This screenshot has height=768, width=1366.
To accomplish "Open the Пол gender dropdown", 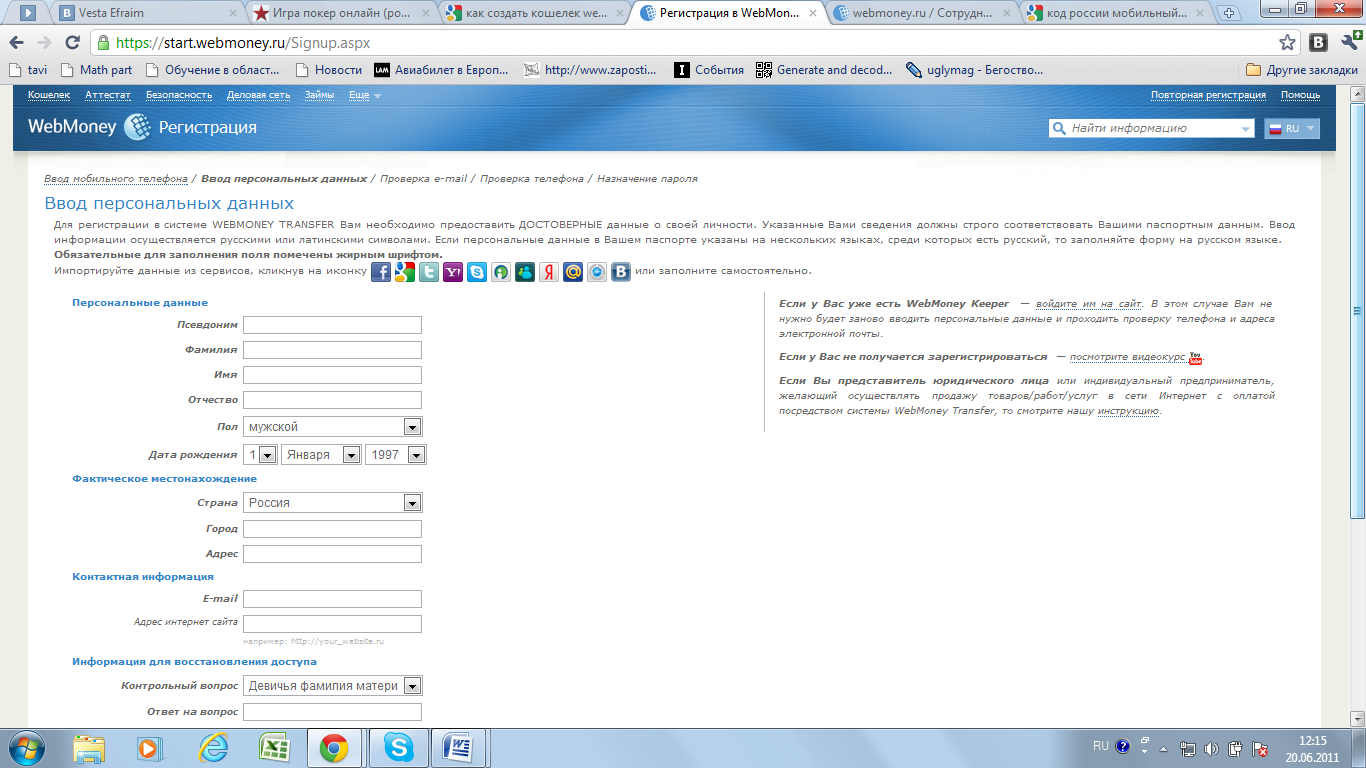I will [412, 427].
